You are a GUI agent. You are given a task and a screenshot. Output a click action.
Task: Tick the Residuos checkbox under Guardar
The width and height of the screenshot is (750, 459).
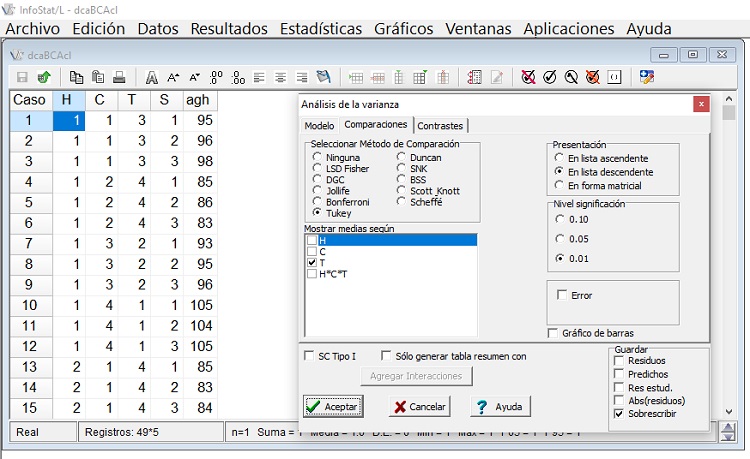click(619, 361)
